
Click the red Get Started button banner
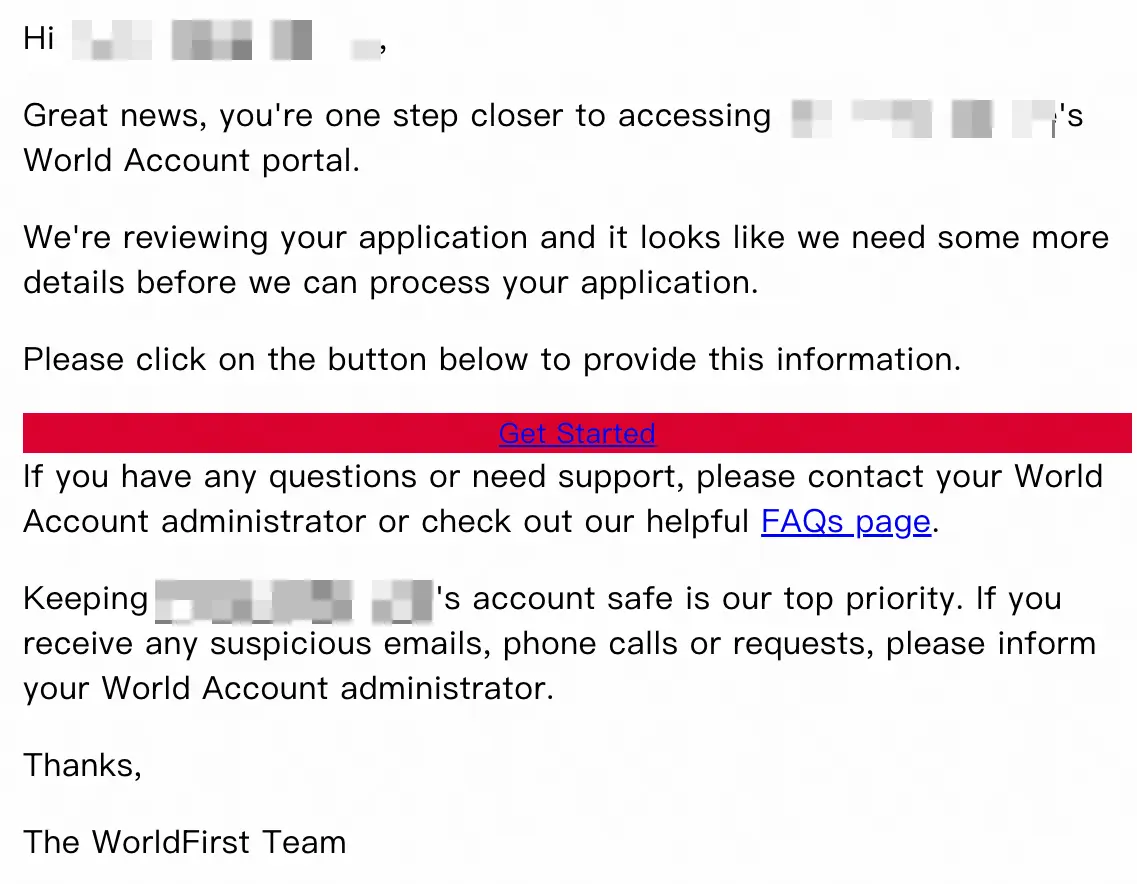click(x=577, y=433)
